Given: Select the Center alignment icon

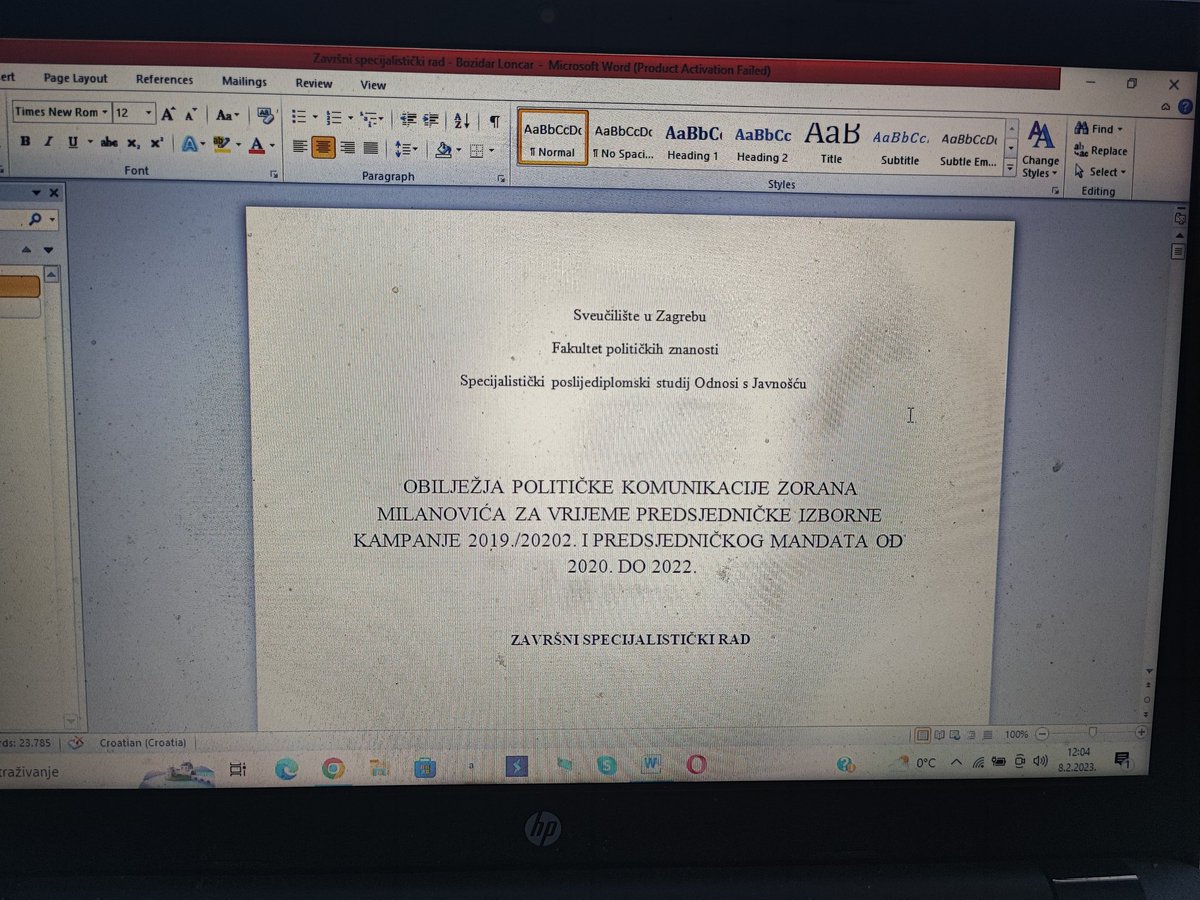Looking at the screenshot, I should 323,147.
